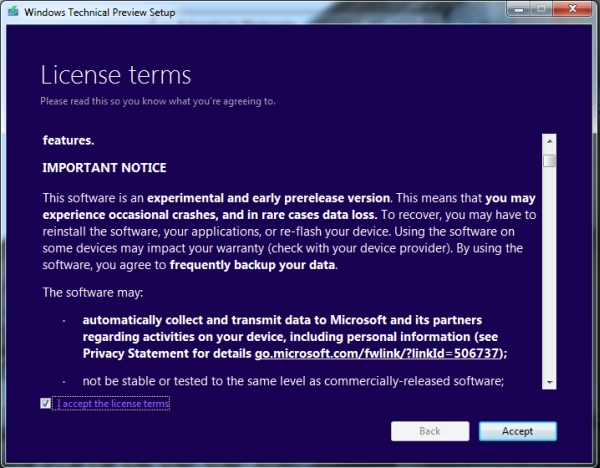The width and height of the screenshot is (600, 468).
Task: Click the line 'not be stable or tested'
Action: pos(293,381)
